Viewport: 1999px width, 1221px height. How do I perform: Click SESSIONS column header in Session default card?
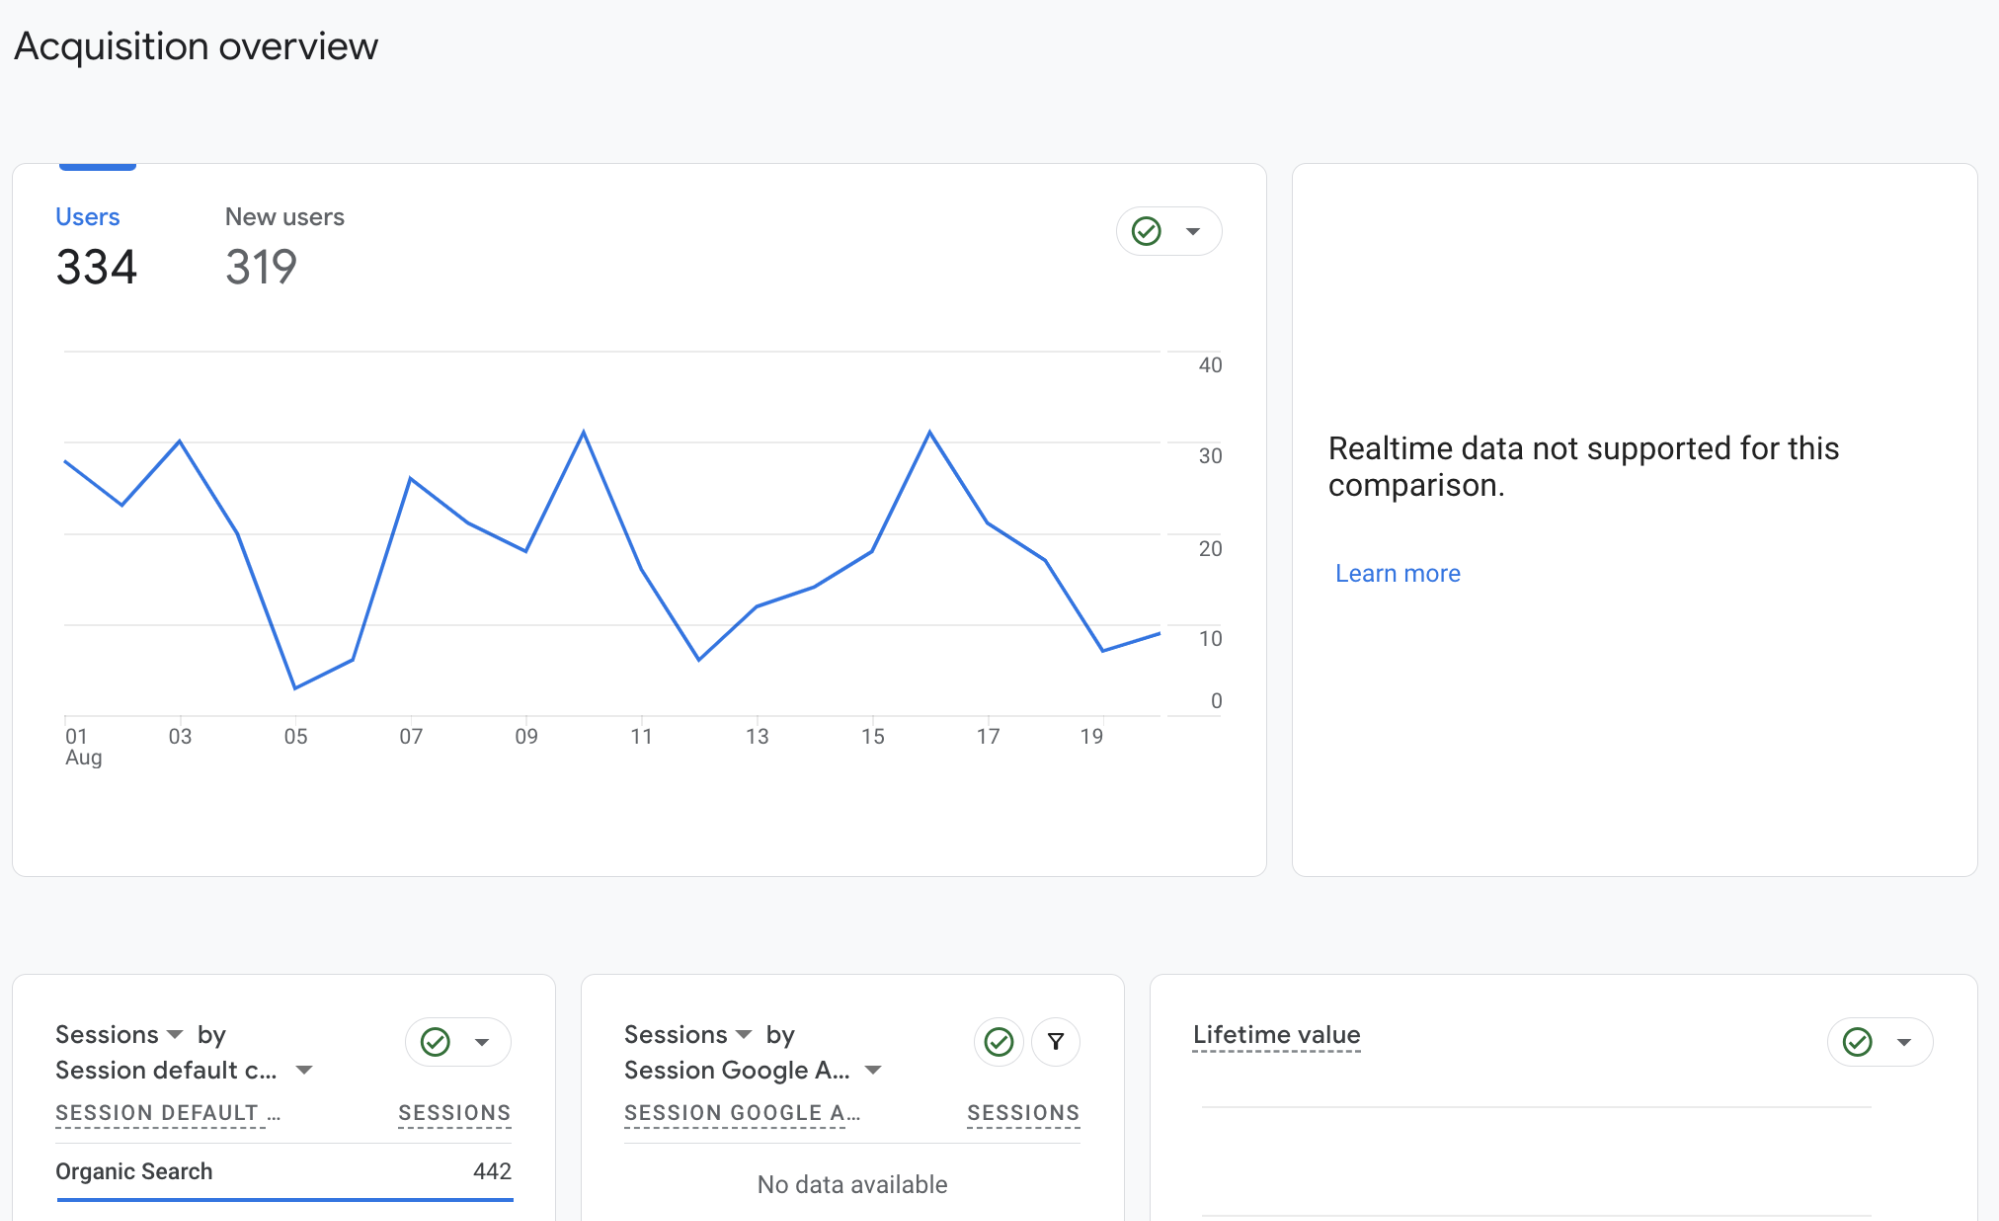point(455,1113)
